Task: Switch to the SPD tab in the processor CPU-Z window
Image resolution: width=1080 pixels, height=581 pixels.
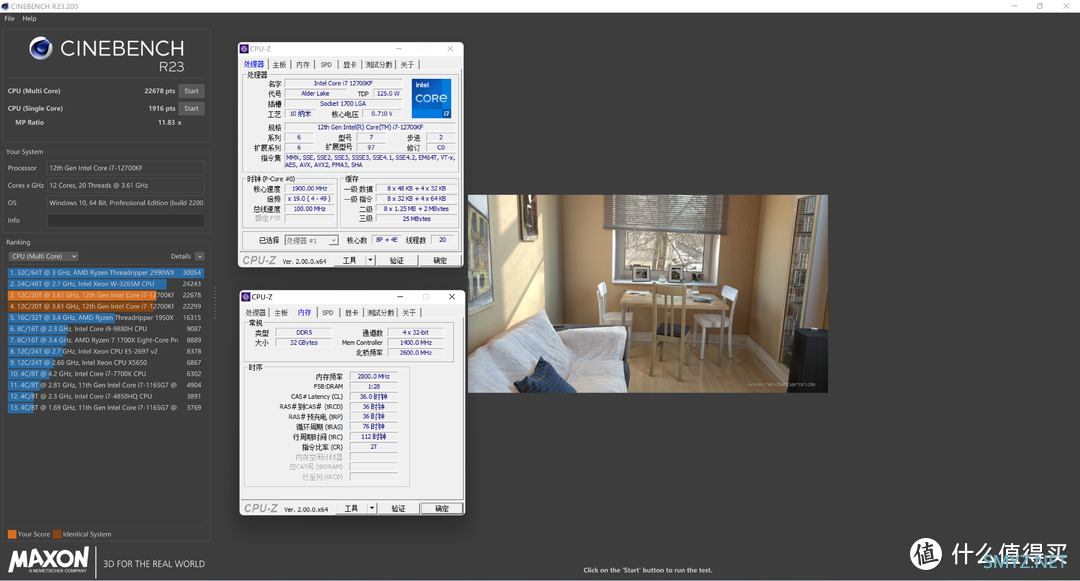Action: tap(326, 64)
